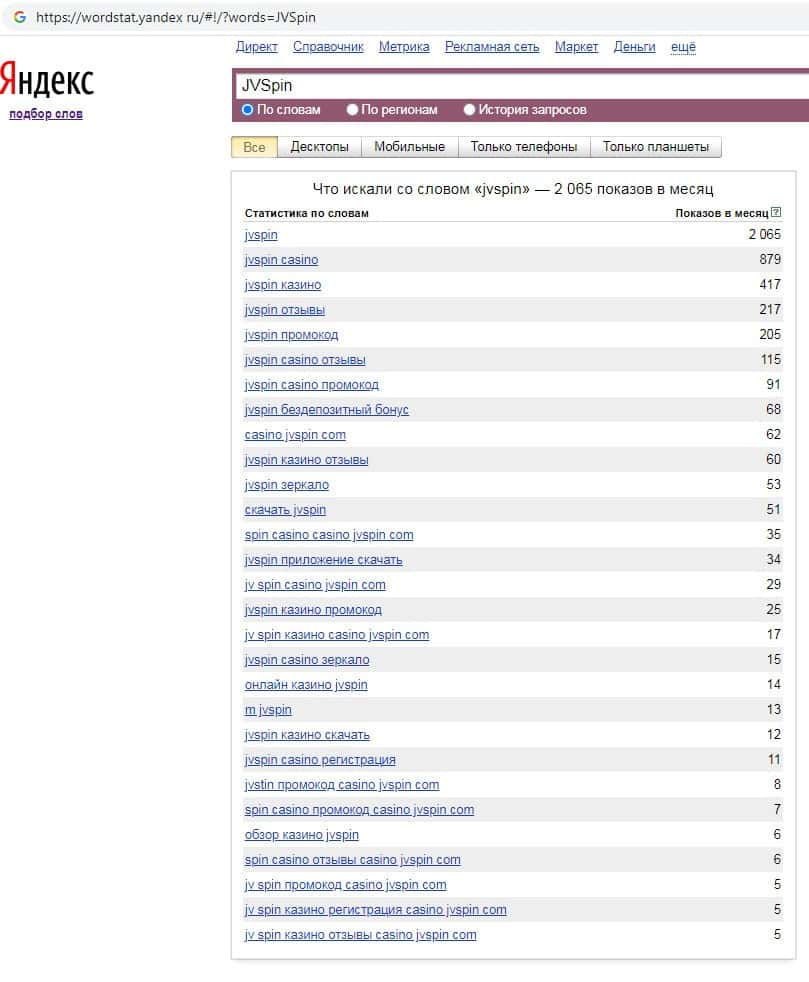Viewport: 809px width, 982px height.
Task: Open the Директ link
Action: point(257,47)
